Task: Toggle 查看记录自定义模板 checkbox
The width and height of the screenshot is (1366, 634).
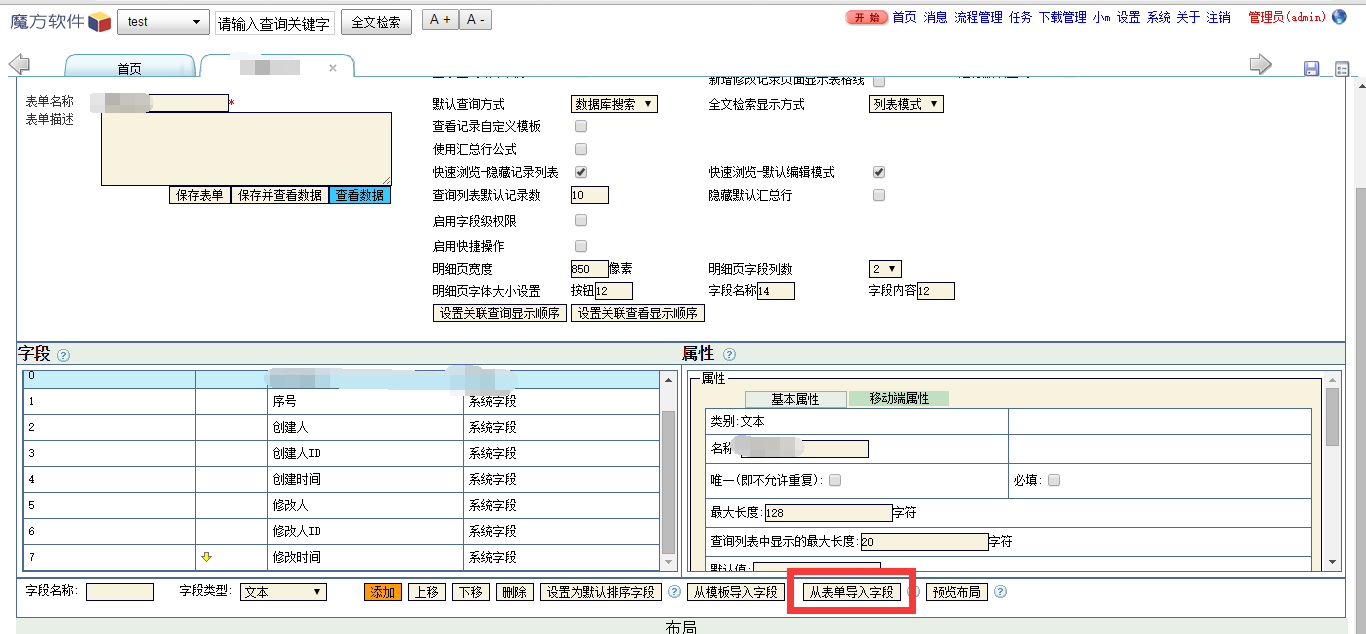Action: [x=581, y=127]
